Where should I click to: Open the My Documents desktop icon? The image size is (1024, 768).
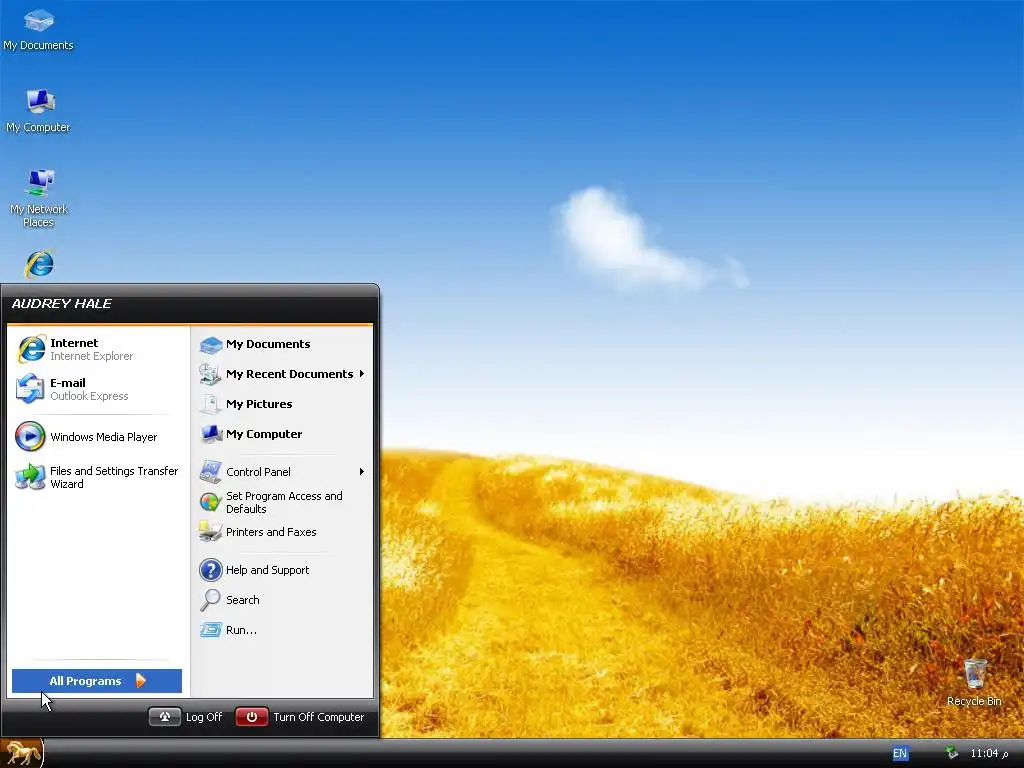pyautogui.click(x=39, y=29)
